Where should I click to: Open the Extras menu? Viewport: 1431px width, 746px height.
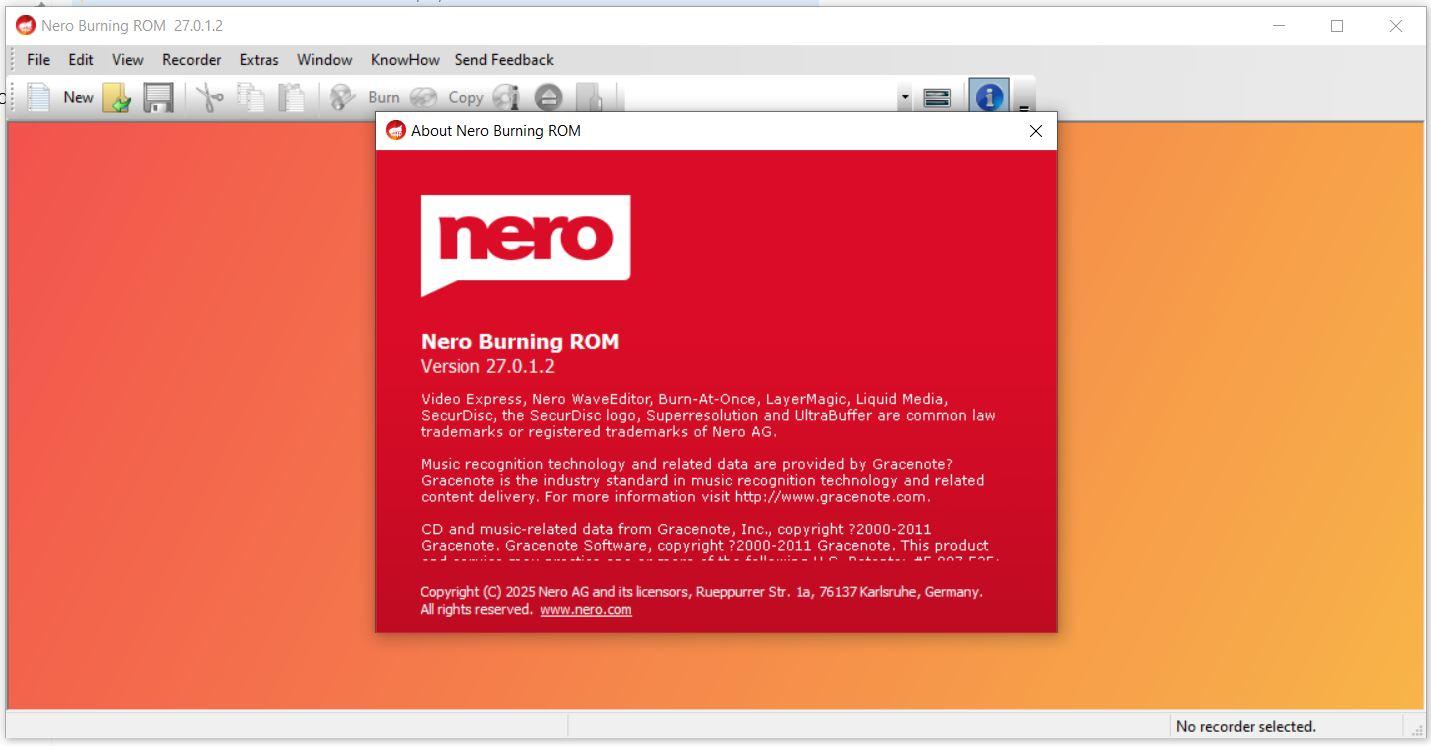coord(259,60)
